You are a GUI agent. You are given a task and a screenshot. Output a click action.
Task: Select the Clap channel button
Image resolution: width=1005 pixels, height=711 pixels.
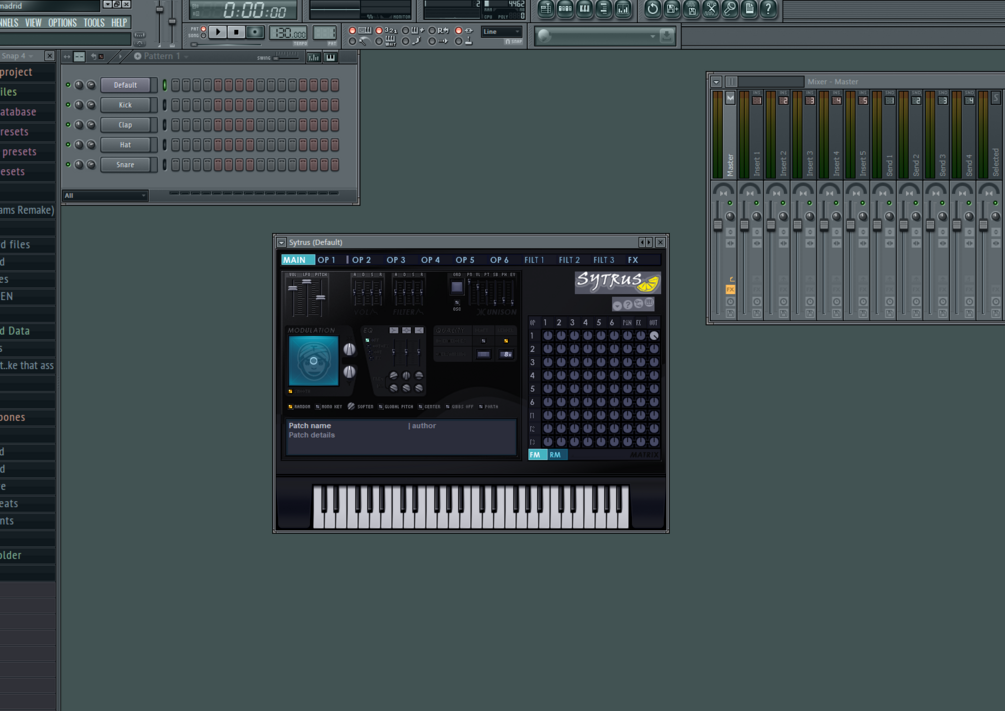coord(126,124)
